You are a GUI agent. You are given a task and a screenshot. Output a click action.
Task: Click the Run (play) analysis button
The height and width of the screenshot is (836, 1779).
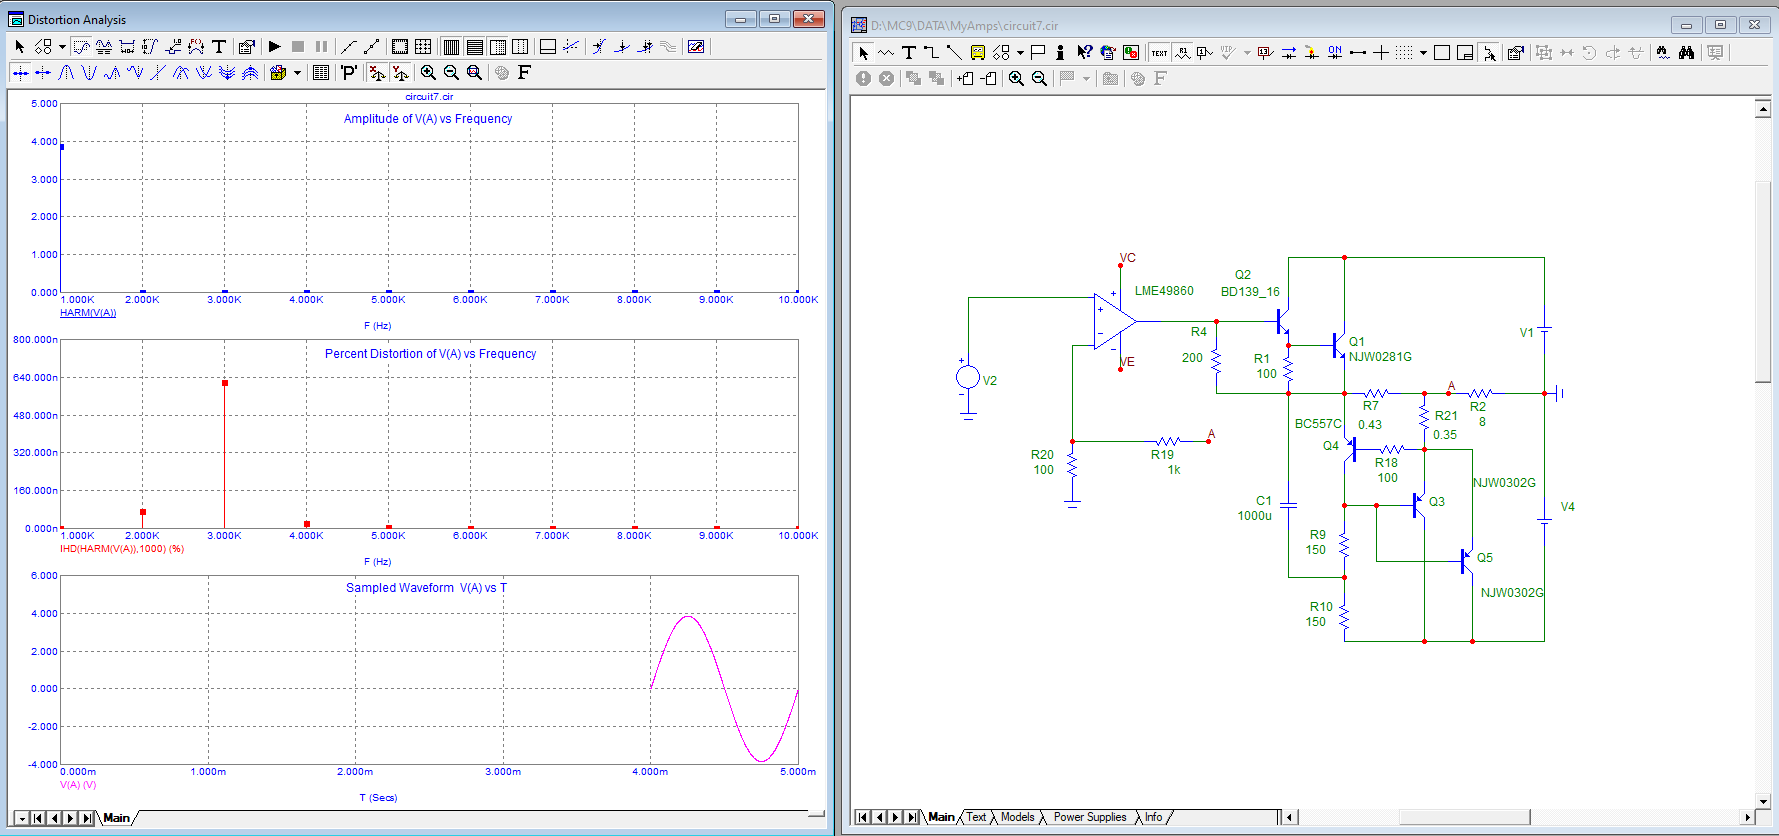tap(275, 47)
